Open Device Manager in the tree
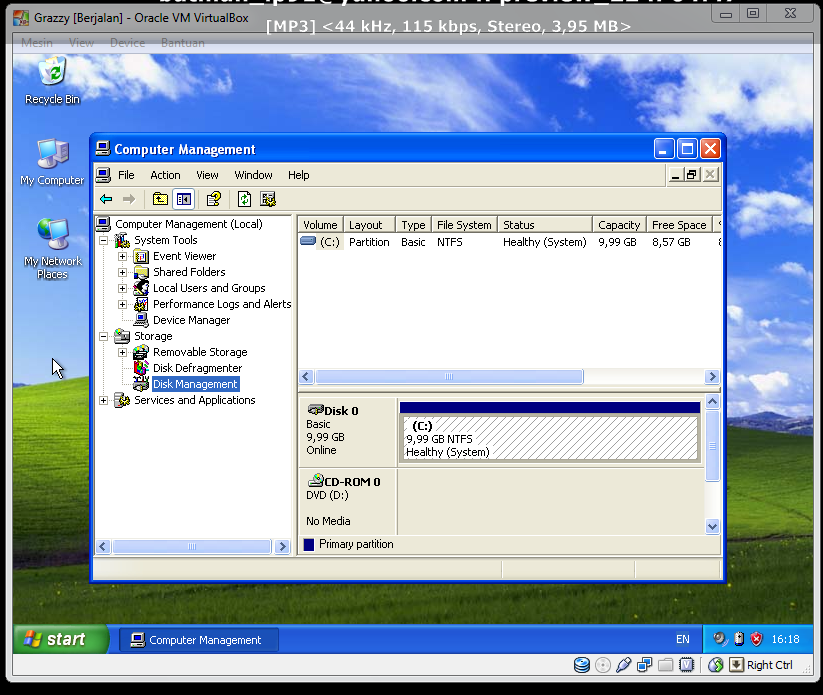 coord(191,320)
